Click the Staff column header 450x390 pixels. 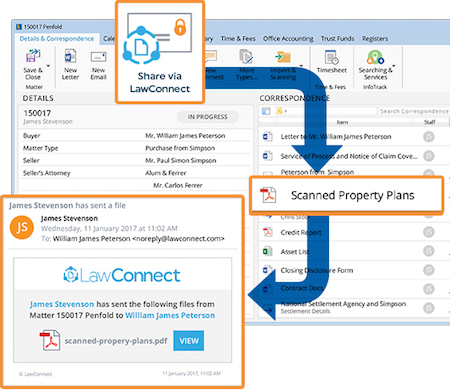[x=430, y=122]
